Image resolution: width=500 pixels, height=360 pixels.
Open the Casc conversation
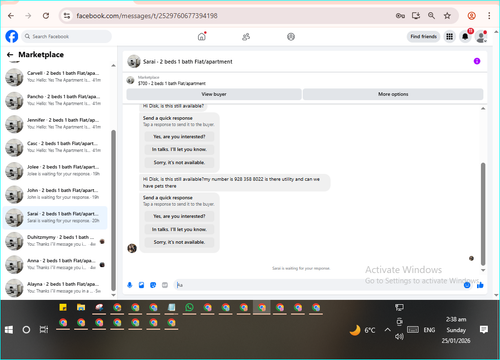(55, 147)
